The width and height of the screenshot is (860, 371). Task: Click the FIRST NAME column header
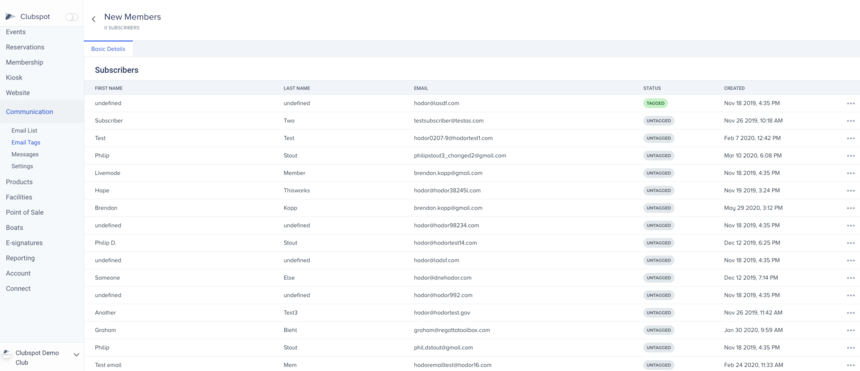pos(109,88)
